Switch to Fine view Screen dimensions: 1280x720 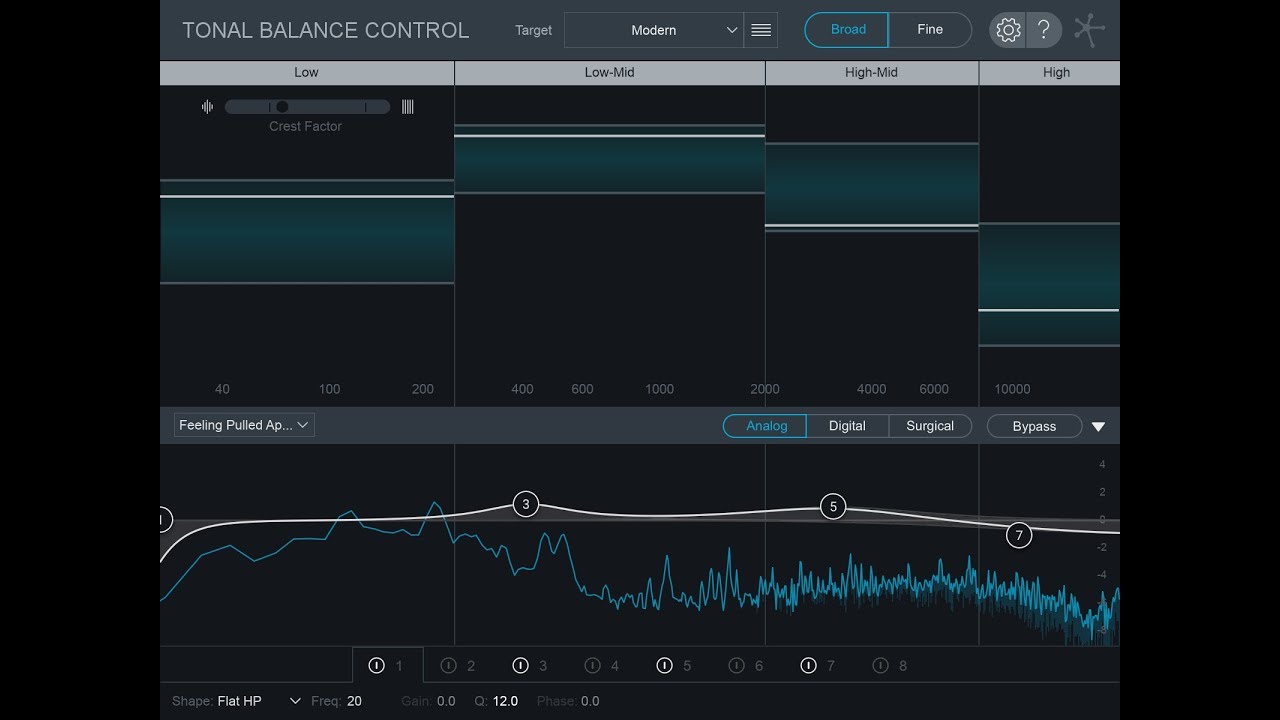click(930, 30)
